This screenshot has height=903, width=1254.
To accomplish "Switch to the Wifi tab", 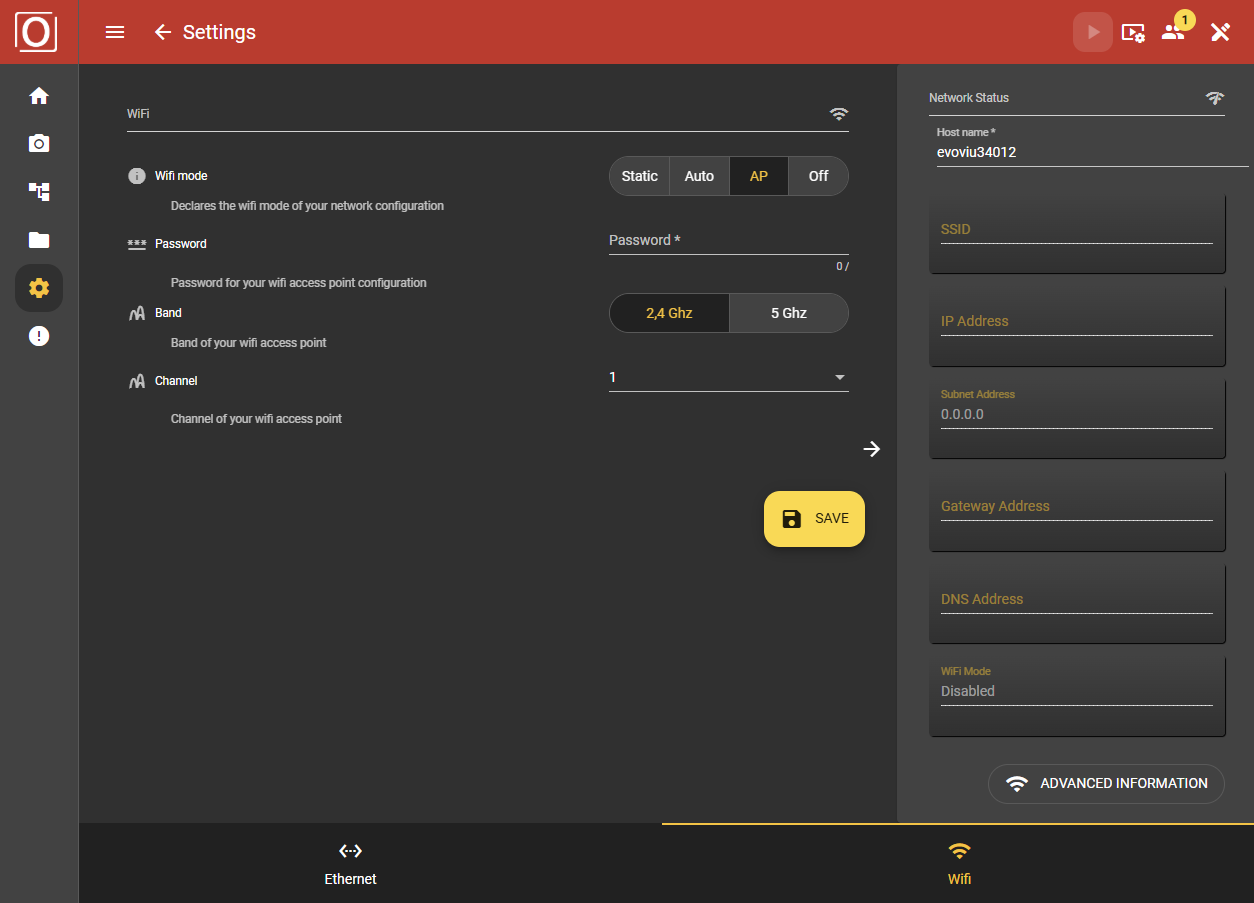I will [x=959, y=863].
